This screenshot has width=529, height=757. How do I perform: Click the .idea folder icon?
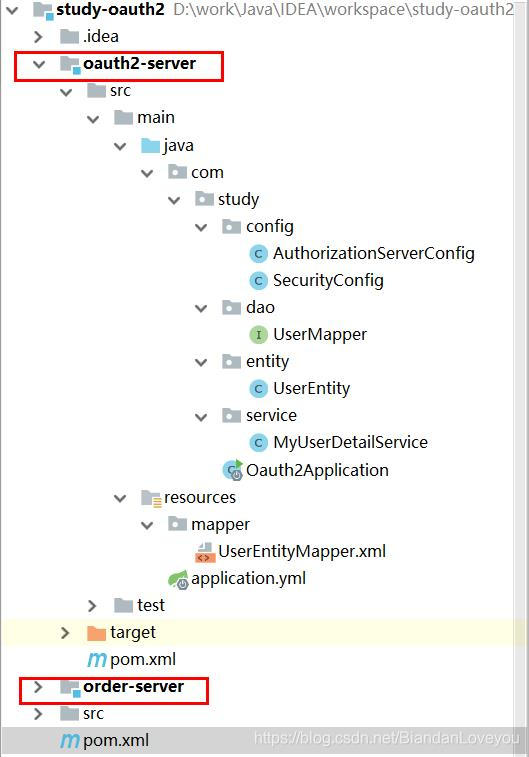(x=69, y=36)
